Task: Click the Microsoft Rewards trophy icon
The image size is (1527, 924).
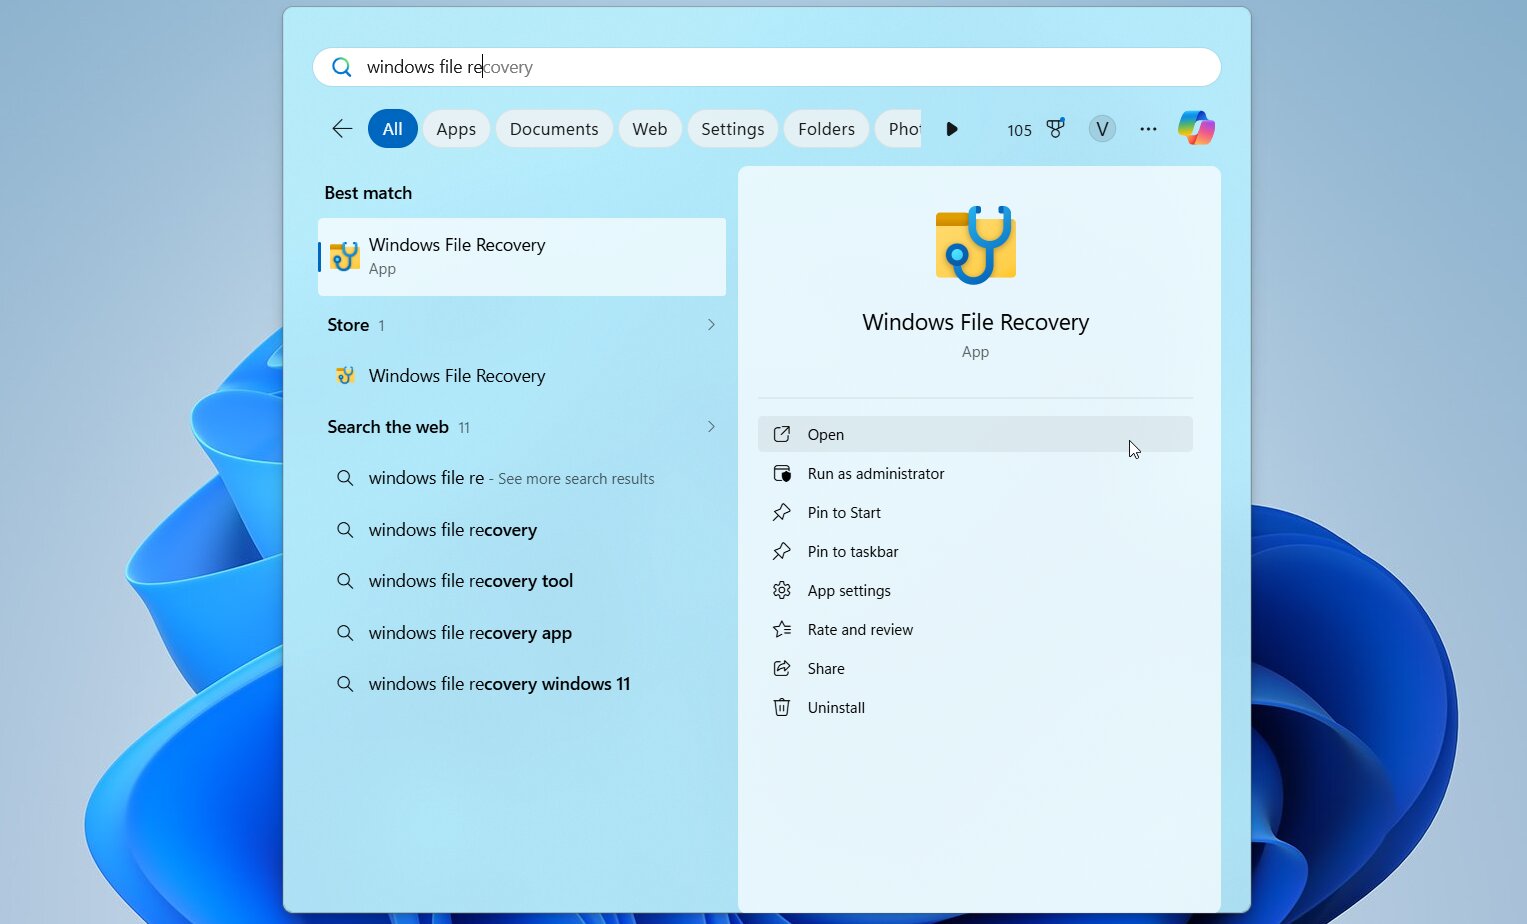Action: (1056, 128)
